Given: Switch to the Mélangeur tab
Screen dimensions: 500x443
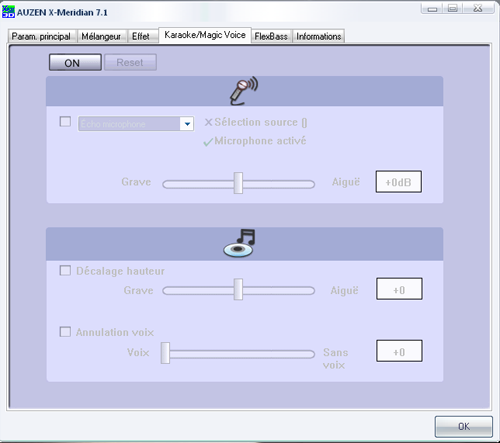Looking at the screenshot, I should coord(101,36).
